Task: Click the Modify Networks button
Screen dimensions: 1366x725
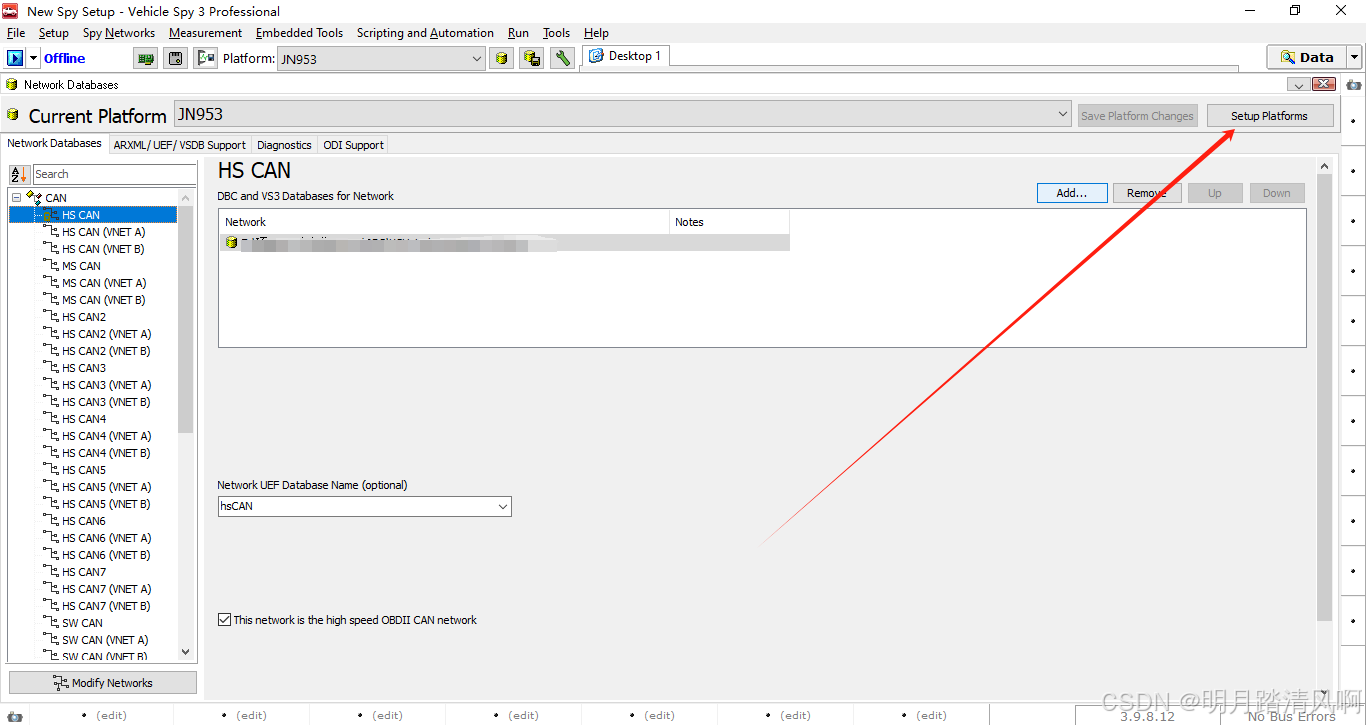Action: tap(103, 683)
